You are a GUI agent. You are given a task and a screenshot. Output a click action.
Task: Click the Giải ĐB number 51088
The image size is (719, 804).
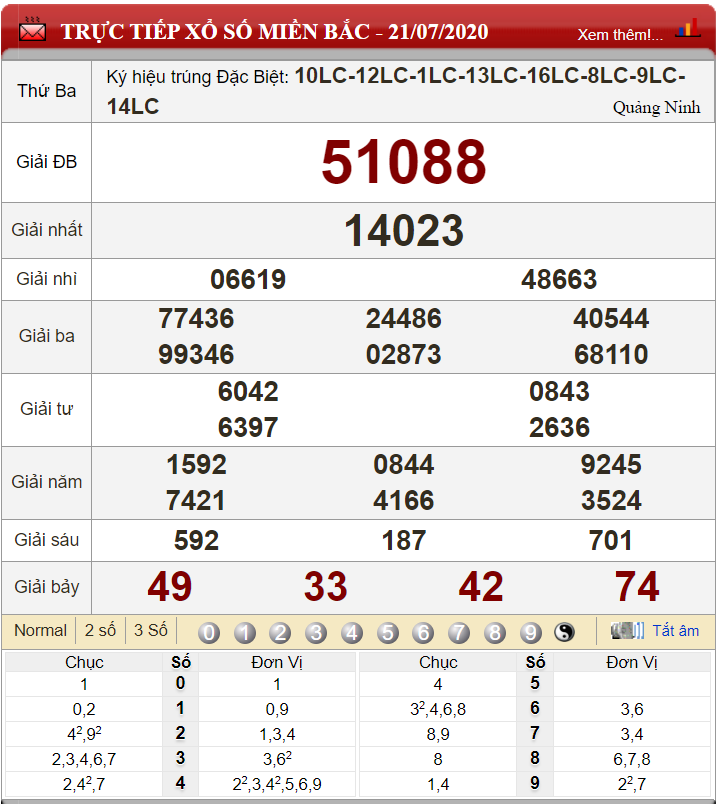[404, 162]
